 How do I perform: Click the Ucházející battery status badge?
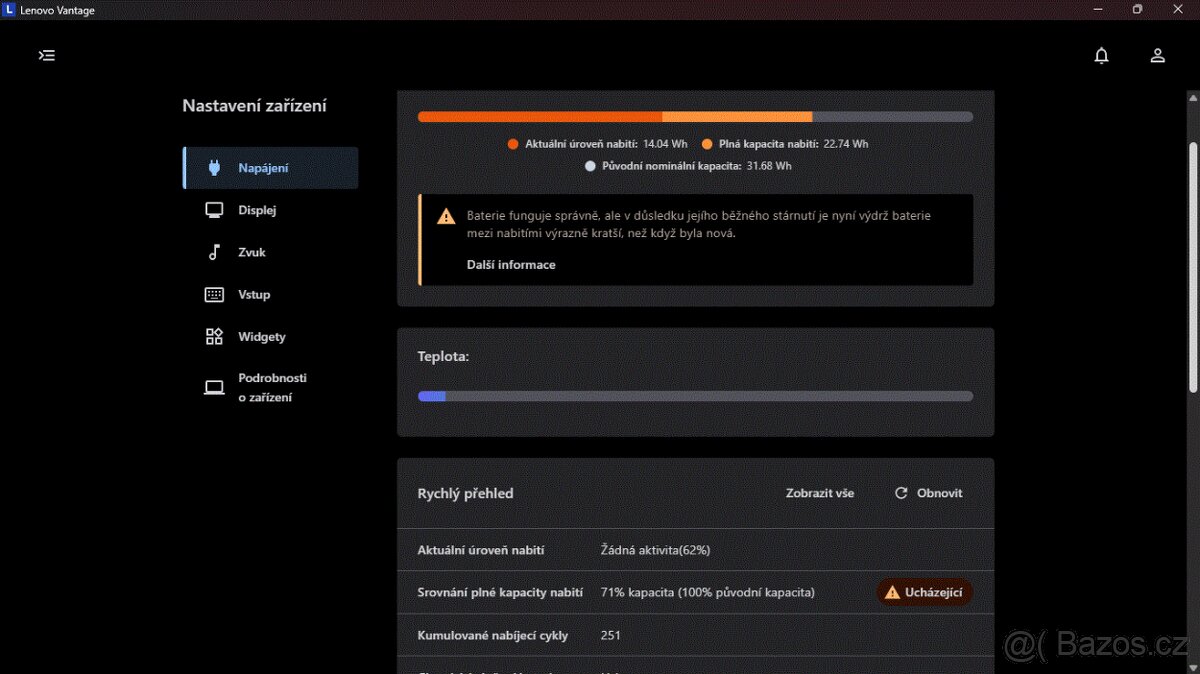(923, 592)
